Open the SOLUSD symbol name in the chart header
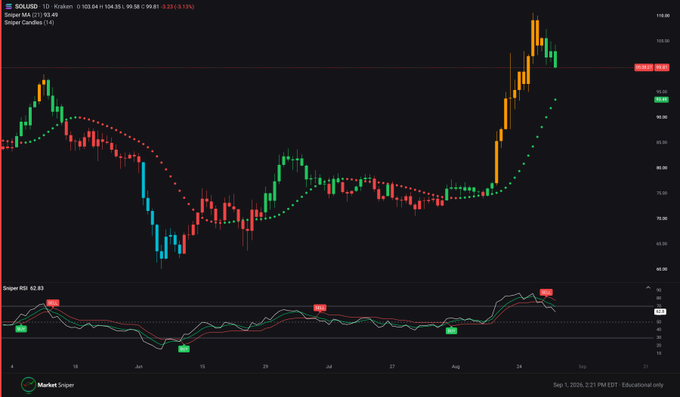This screenshot has height=397, width=680. click(x=26, y=7)
